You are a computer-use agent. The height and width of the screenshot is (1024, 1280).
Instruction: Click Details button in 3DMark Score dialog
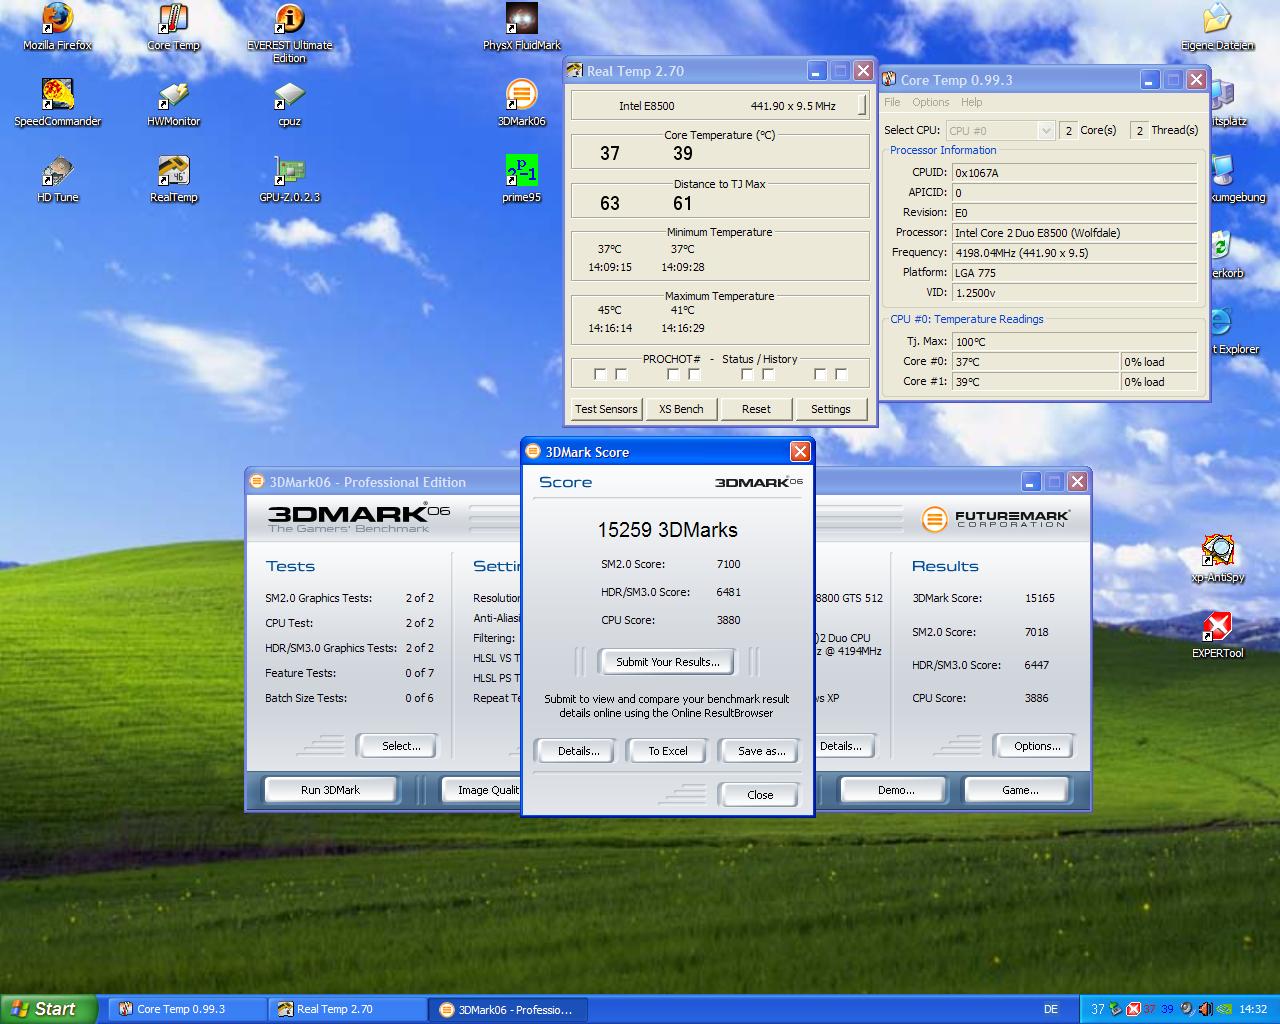579,751
